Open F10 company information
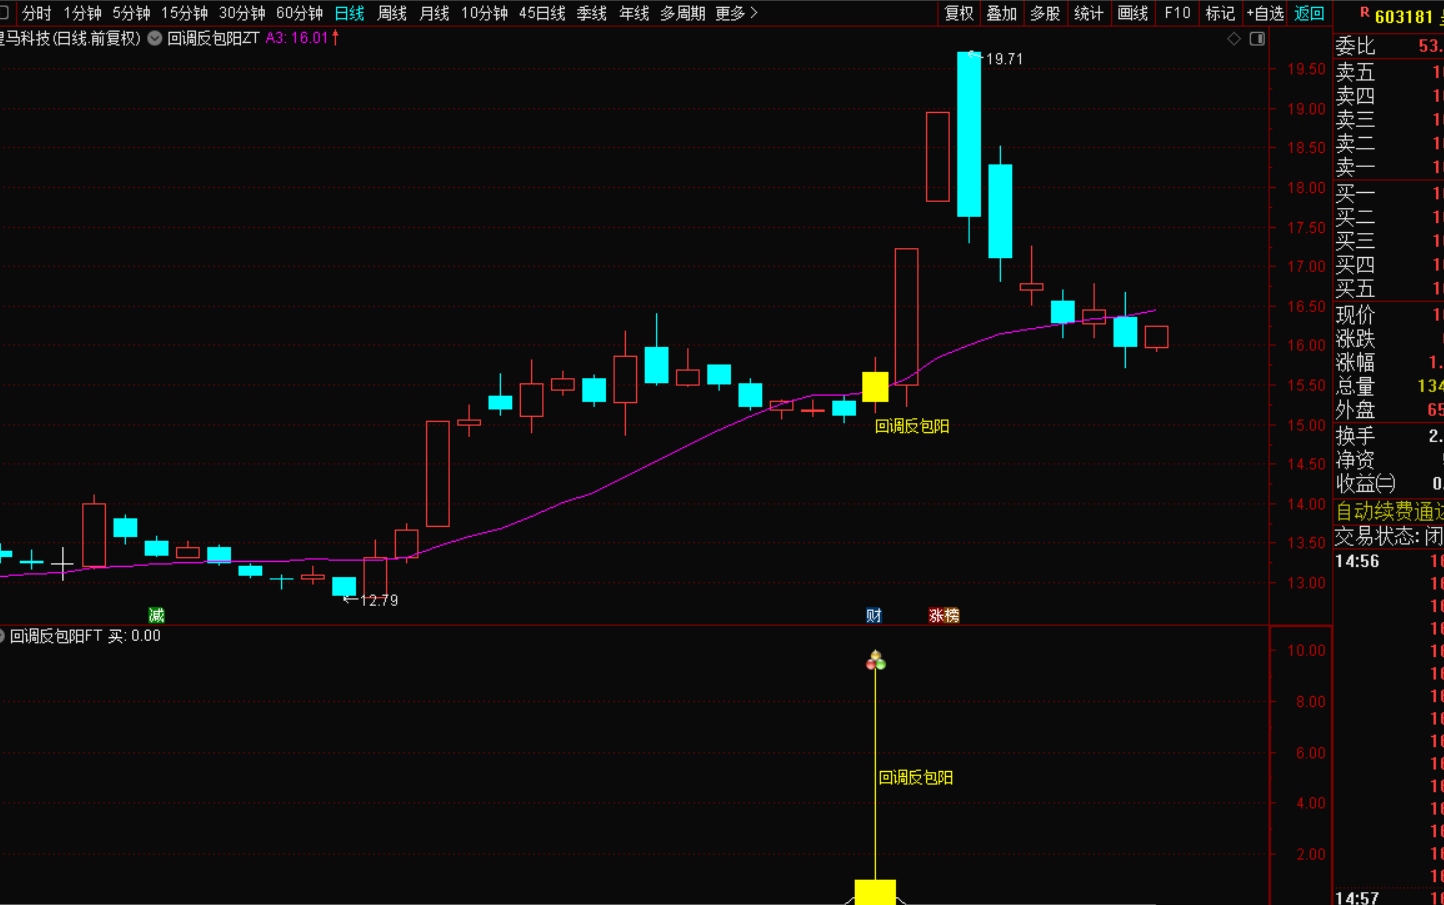Image resolution: width=1444 pixels, height=905 pixels. point(1177,13)
